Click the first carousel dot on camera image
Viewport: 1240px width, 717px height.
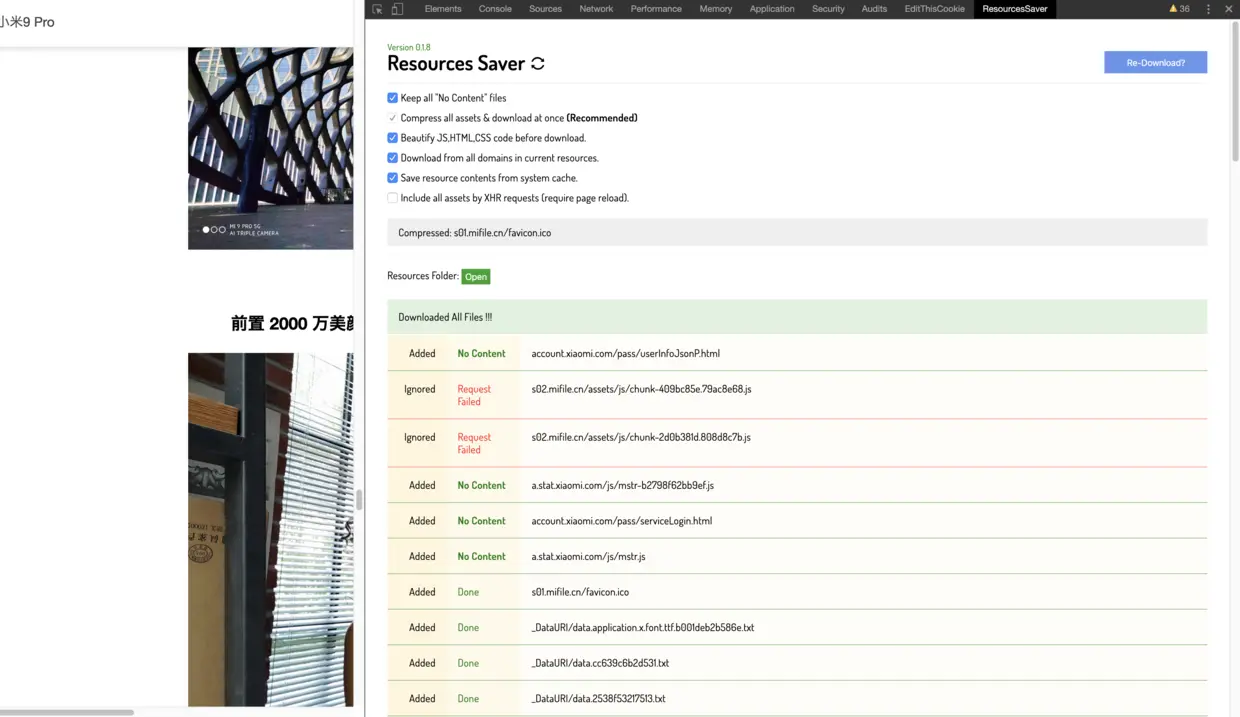[206, 230]
